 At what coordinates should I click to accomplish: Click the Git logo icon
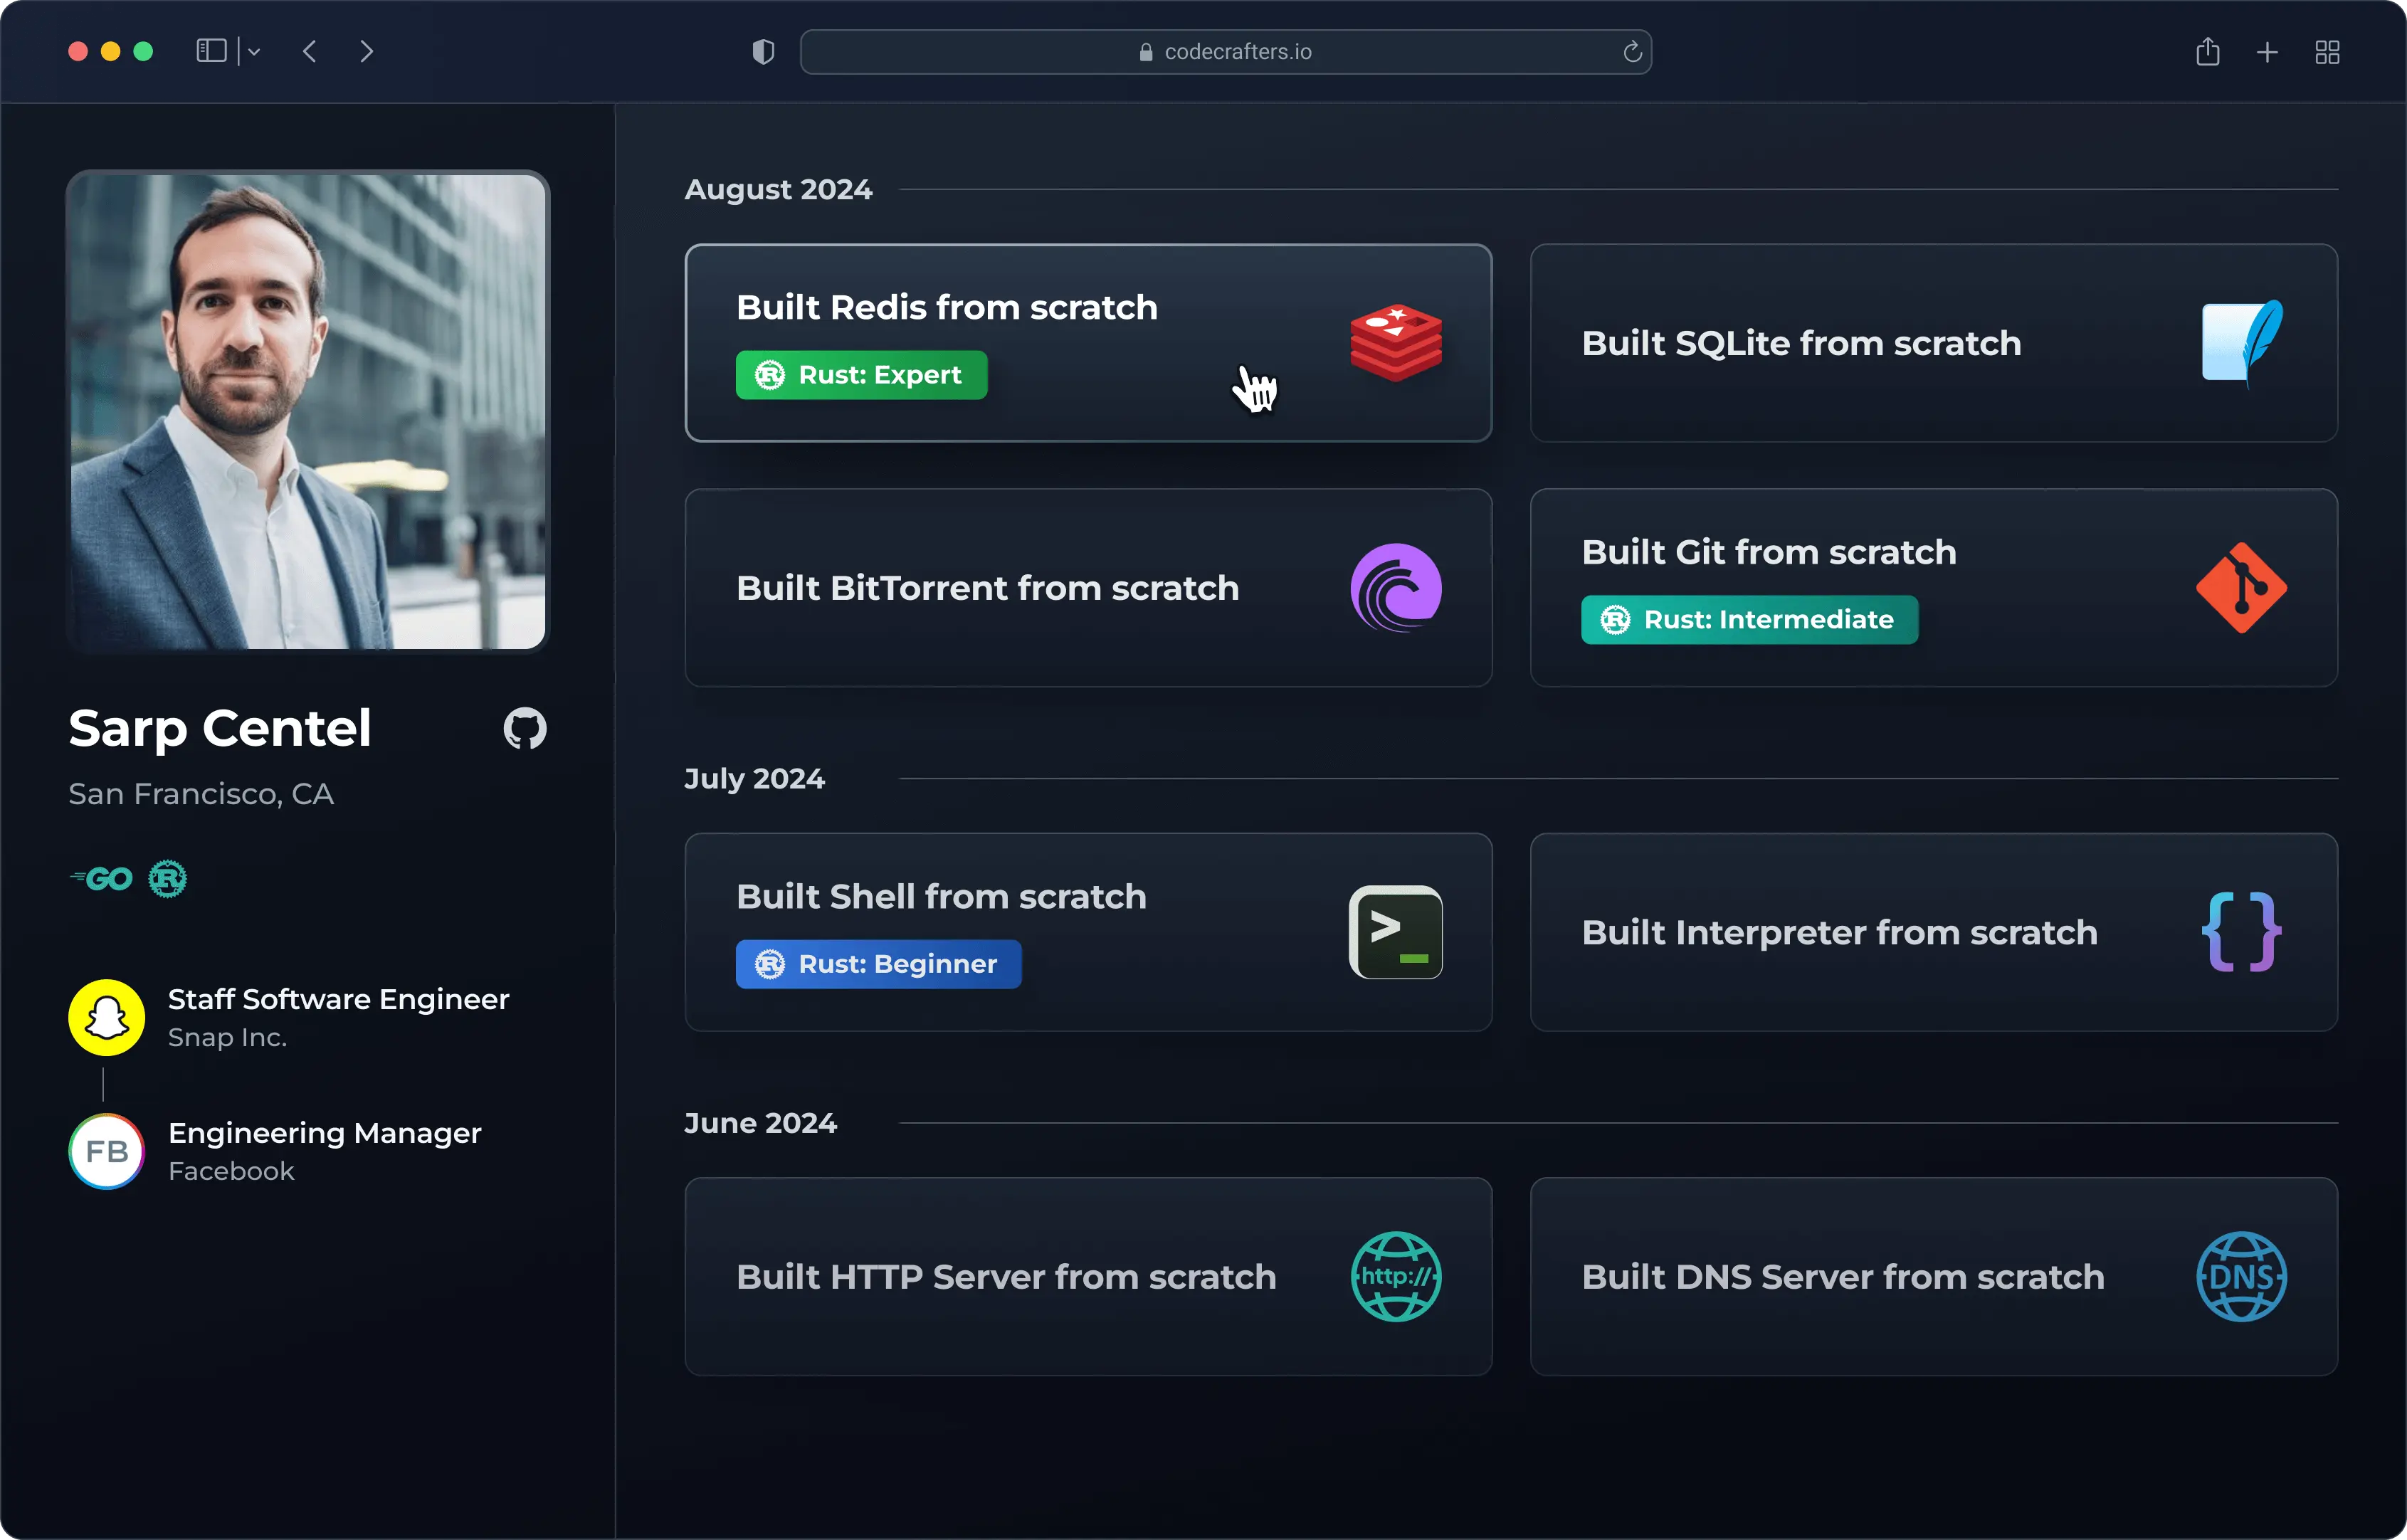point(2242,588)
